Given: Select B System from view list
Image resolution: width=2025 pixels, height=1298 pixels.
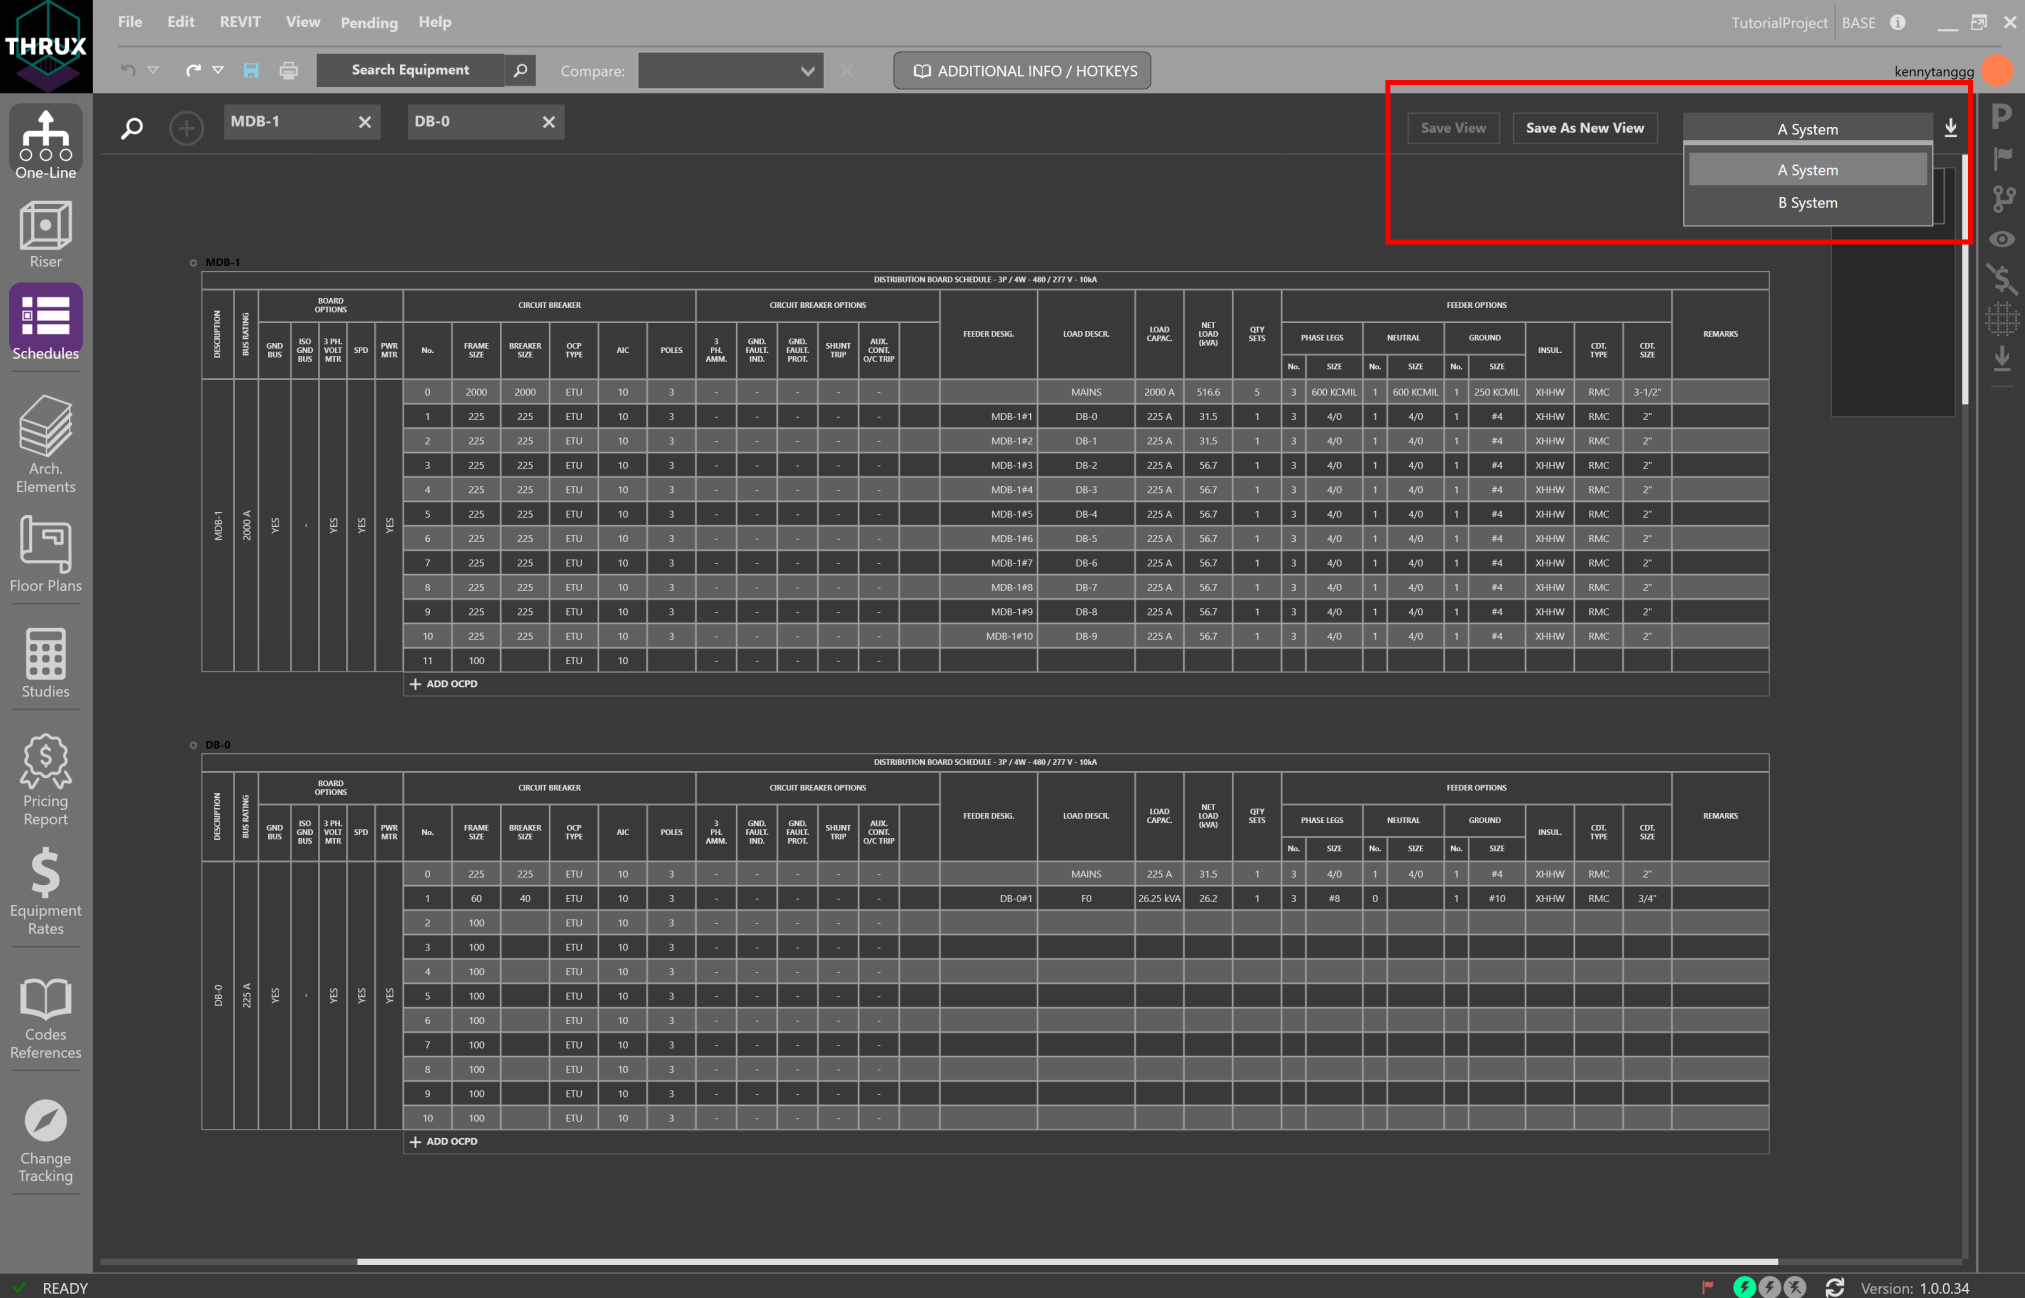Looking at the screenshot, I should click(x=1807, y=203).
